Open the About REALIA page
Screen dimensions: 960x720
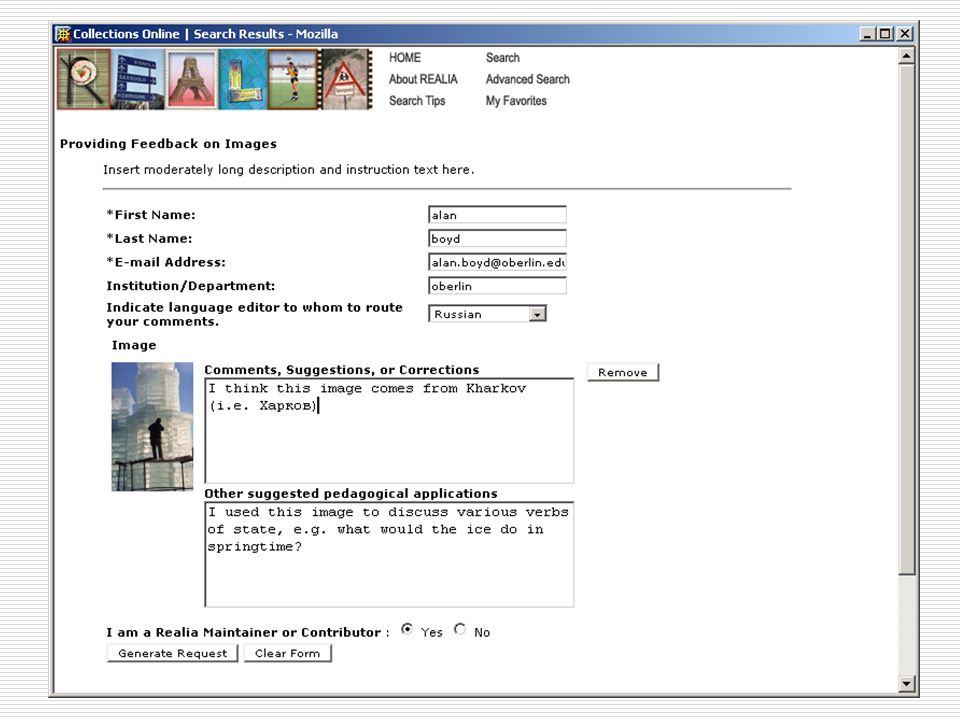(423, 79)
